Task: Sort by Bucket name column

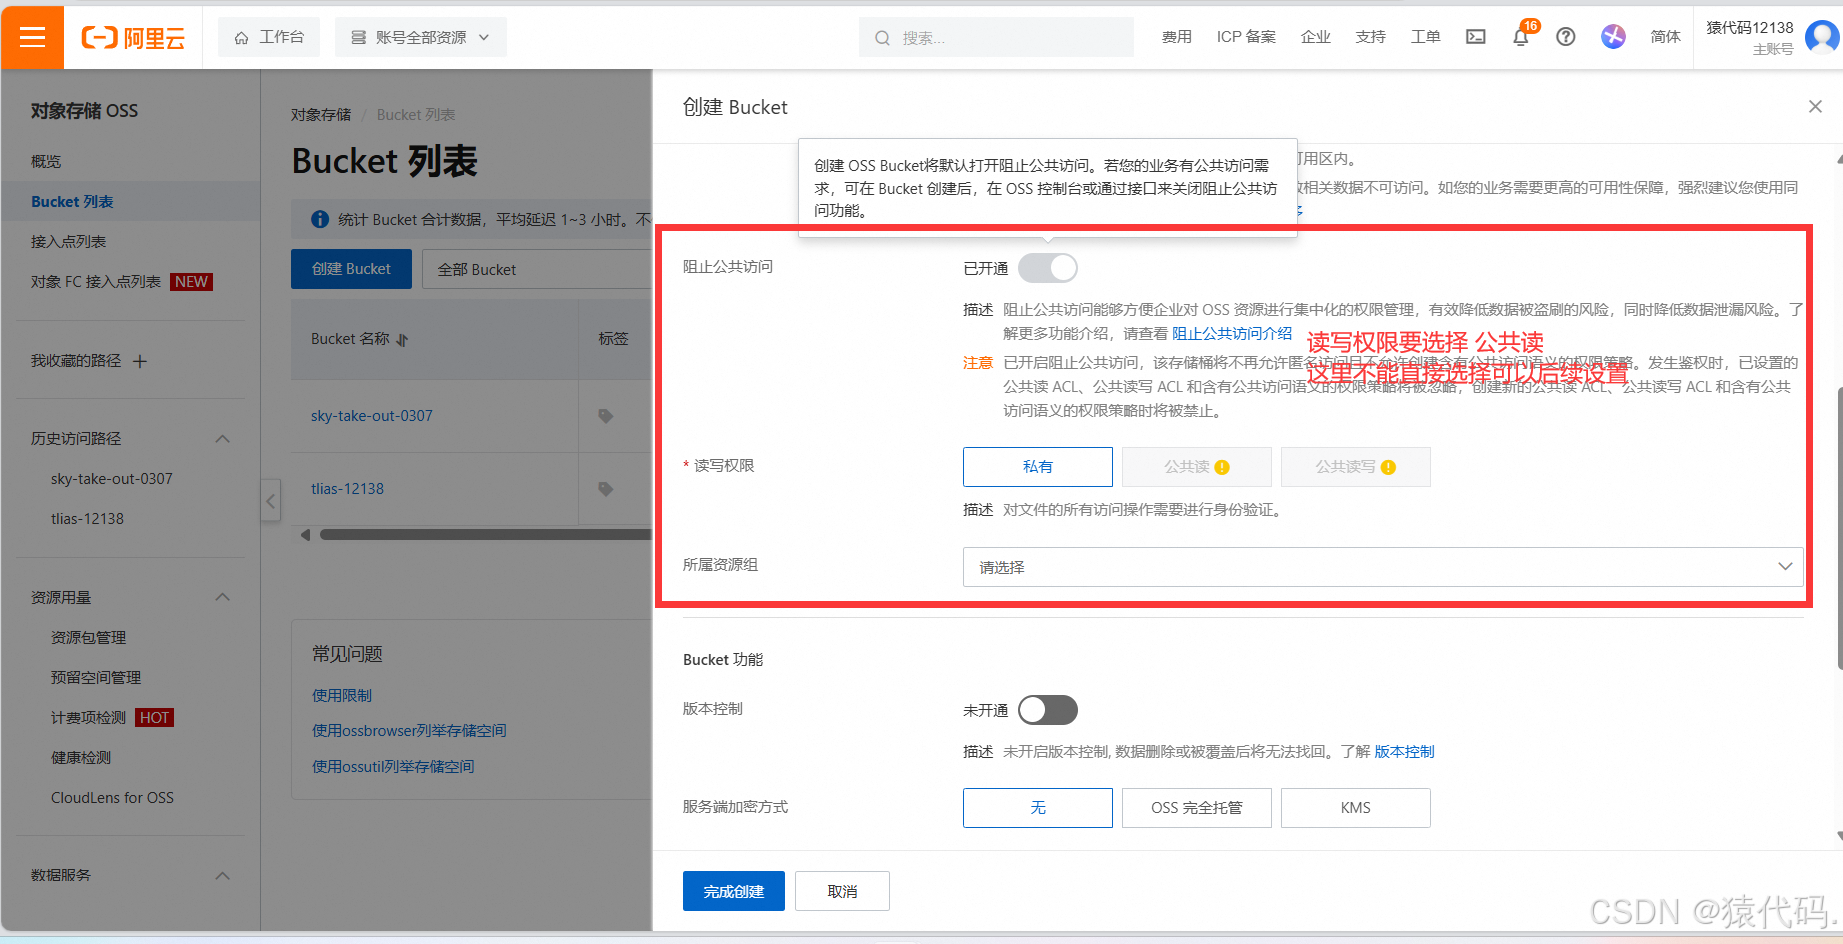Action: pyautogui.click(x=402, y=340)
